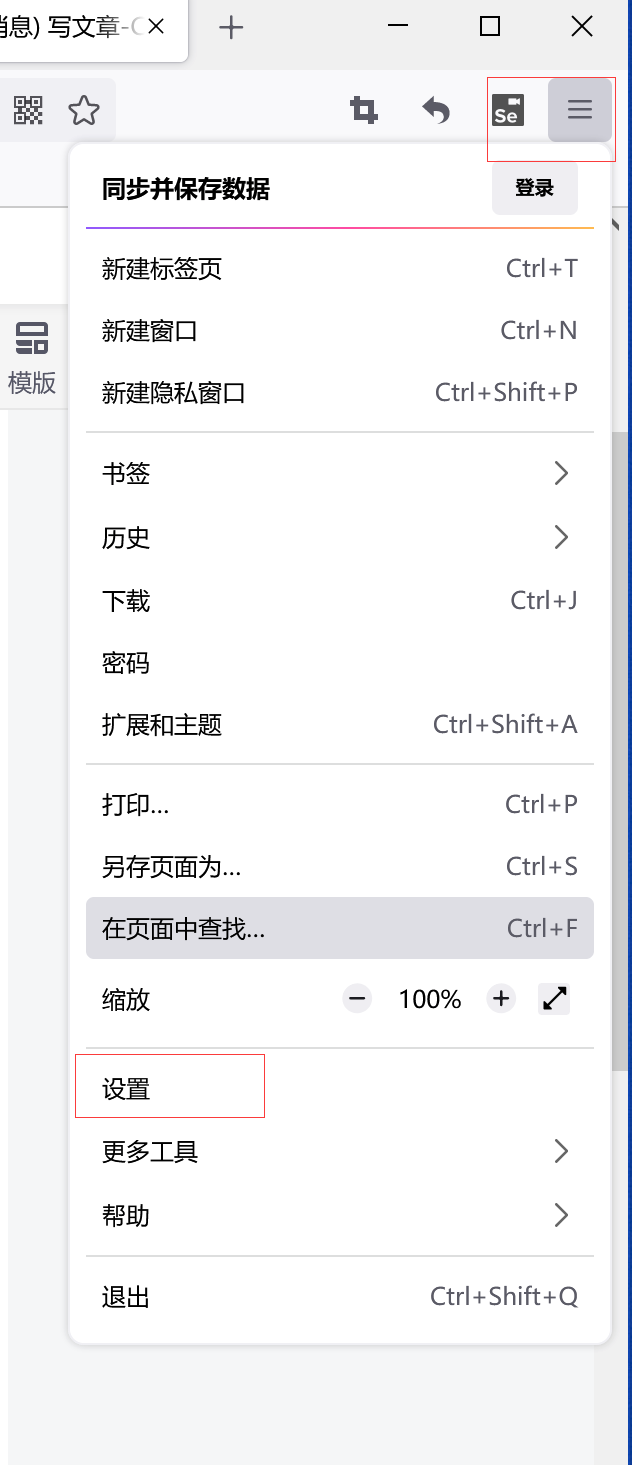Click the undo arrow toolbar icon
This screenshot has height=1465, width=632.
(436, 110)
